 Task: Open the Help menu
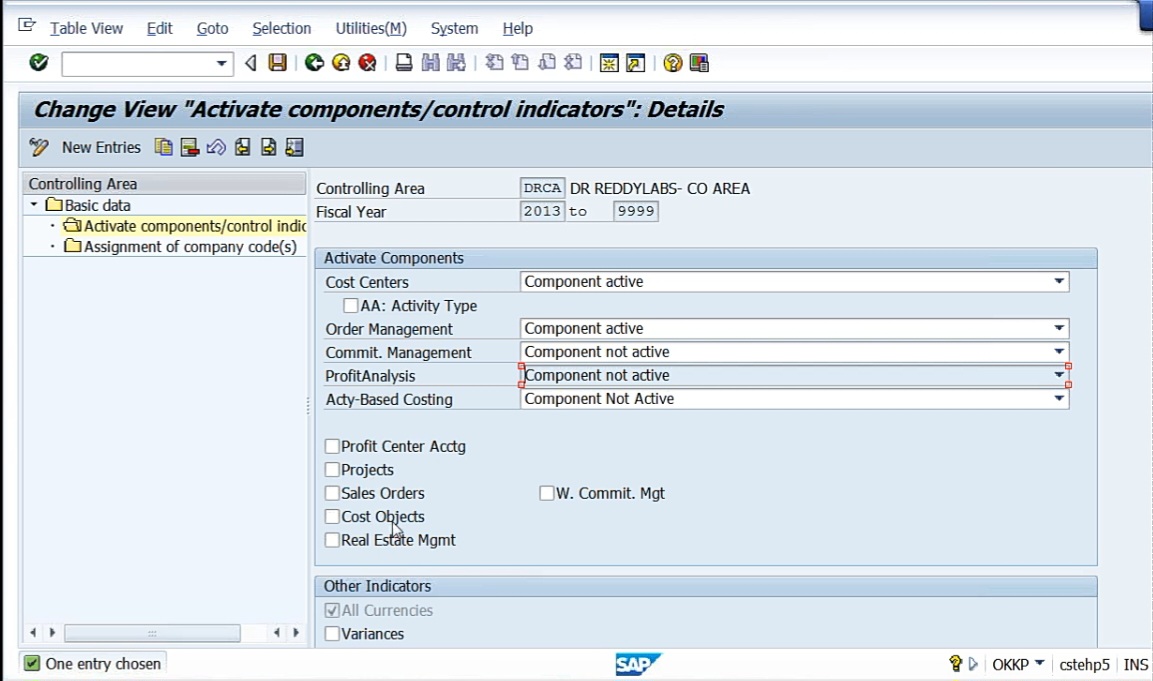518,28
